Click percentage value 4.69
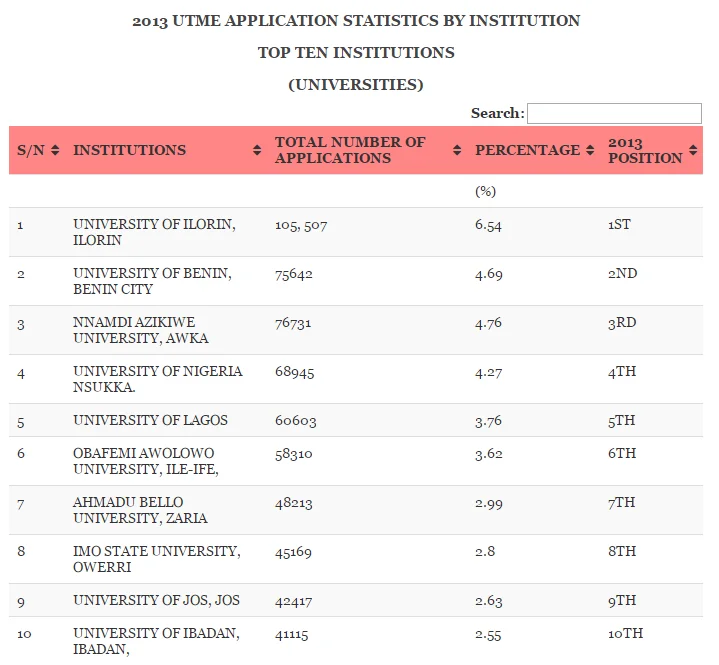 coord(489,274)
